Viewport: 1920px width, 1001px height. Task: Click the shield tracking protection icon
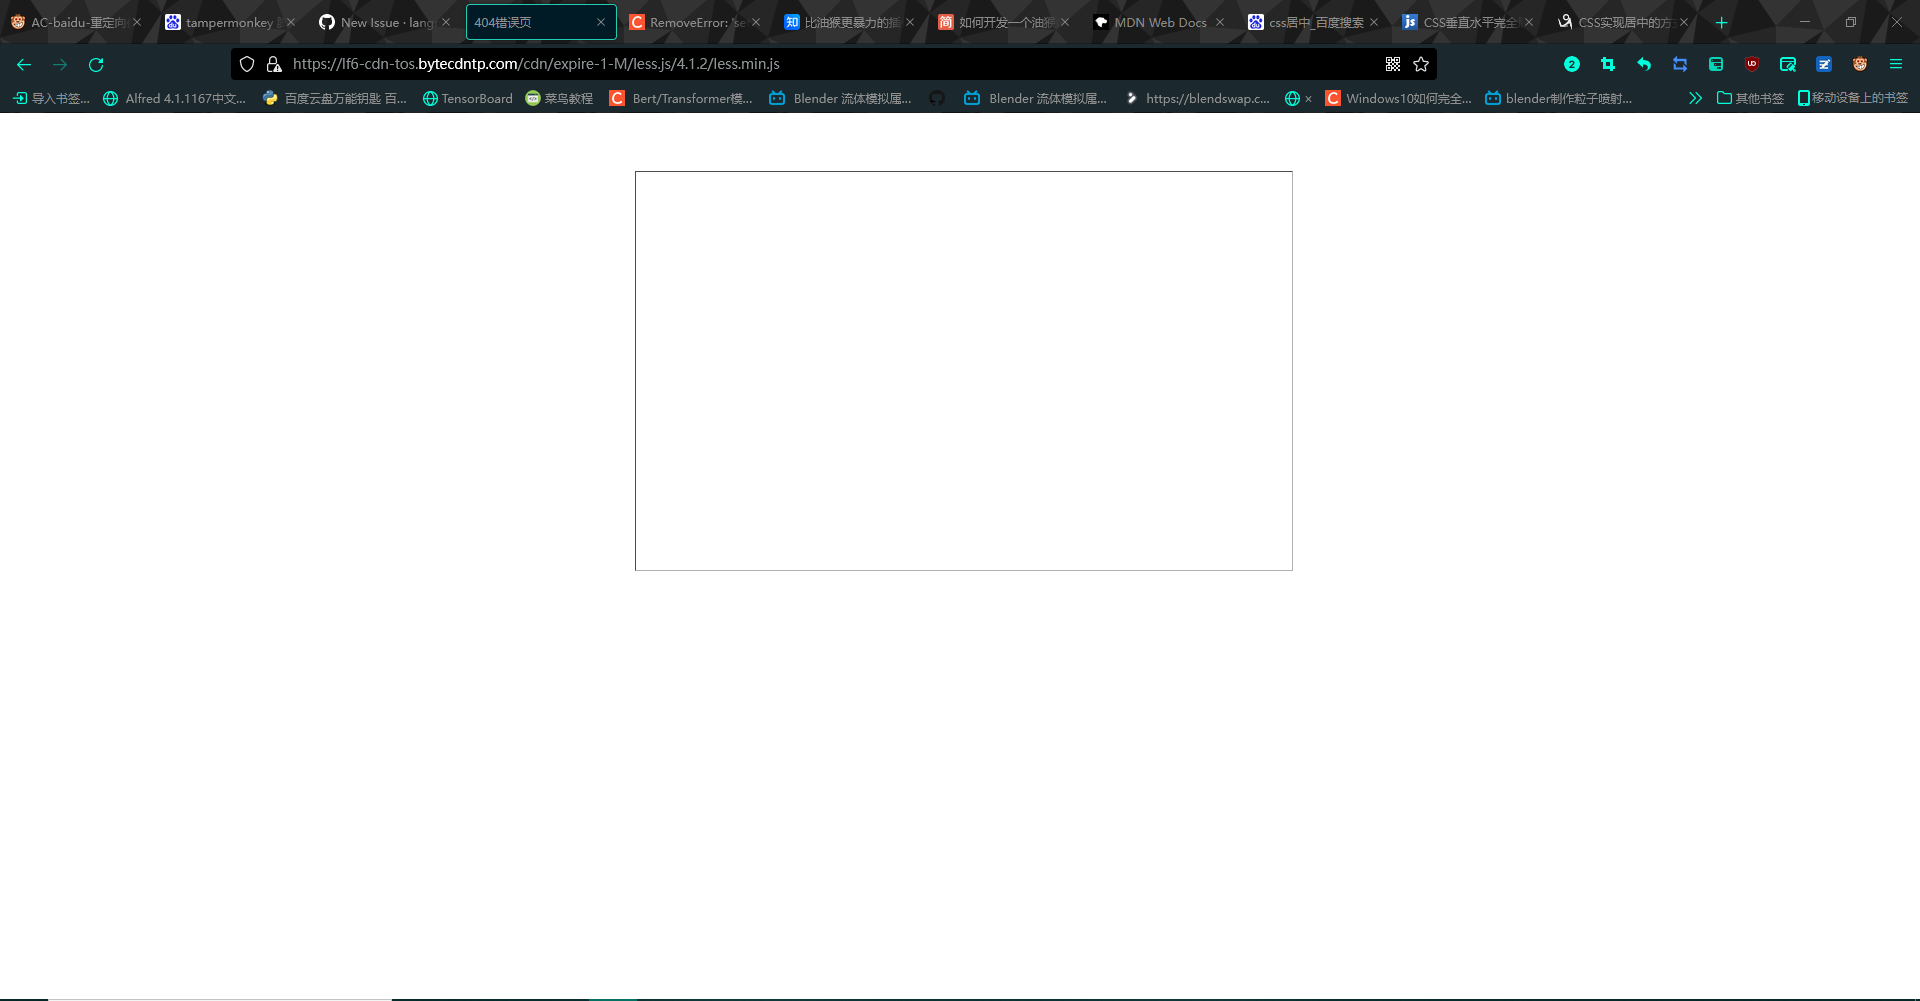[x=247, y=64]
